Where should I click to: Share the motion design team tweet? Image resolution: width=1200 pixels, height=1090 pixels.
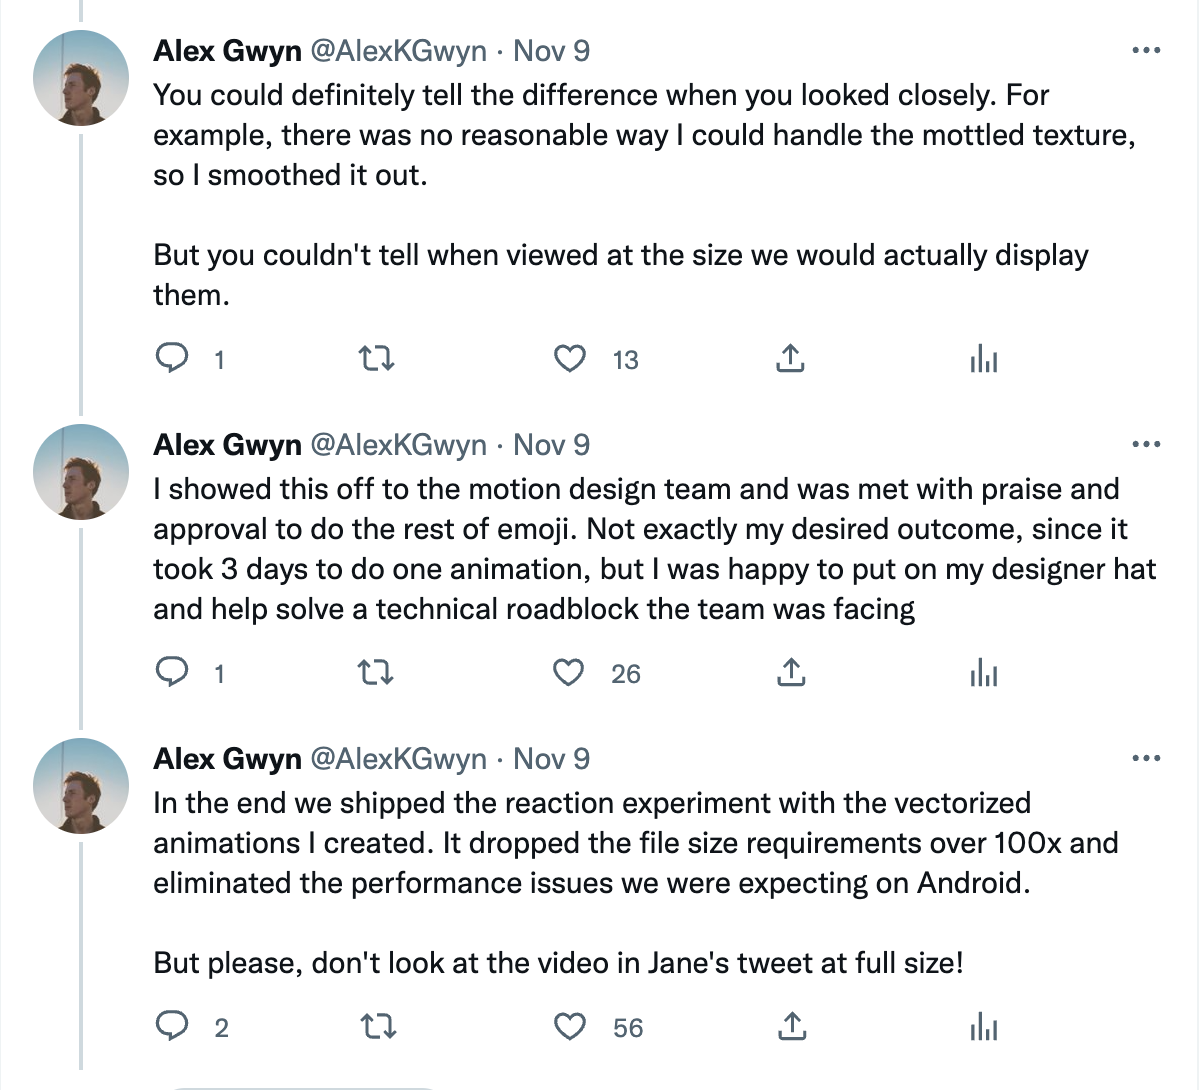[790, 672]
